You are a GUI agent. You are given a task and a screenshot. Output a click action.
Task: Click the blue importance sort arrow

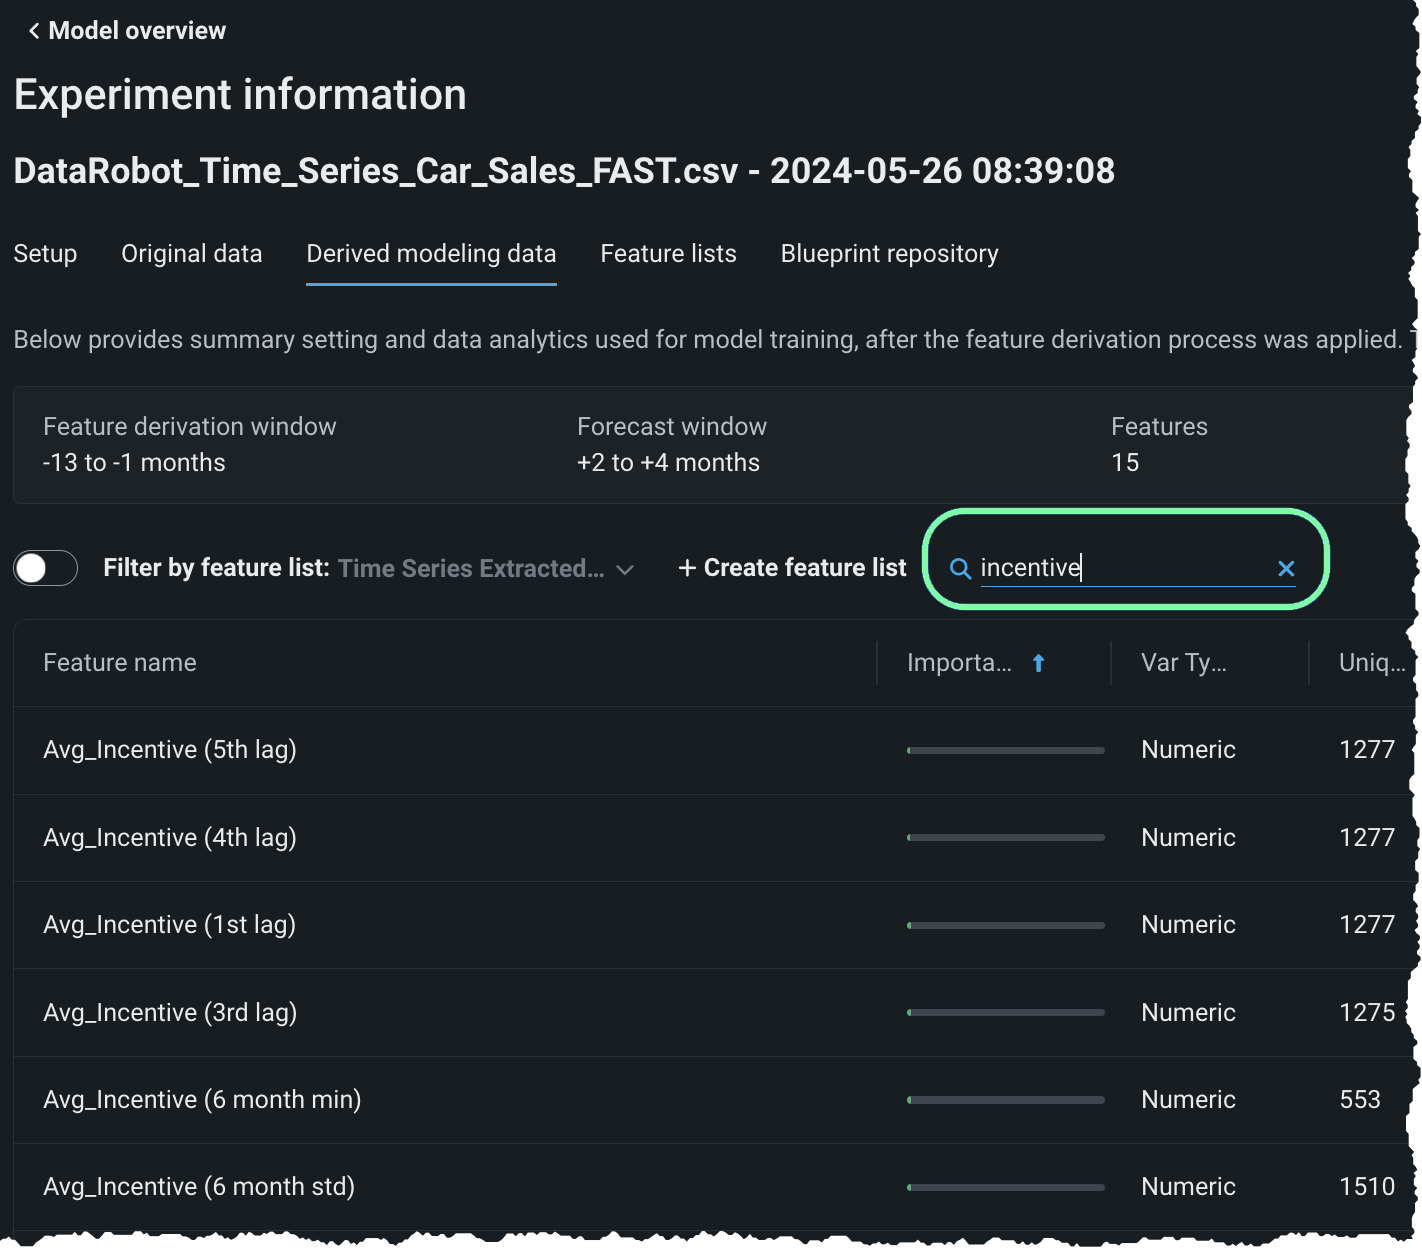pos(1038,663)
